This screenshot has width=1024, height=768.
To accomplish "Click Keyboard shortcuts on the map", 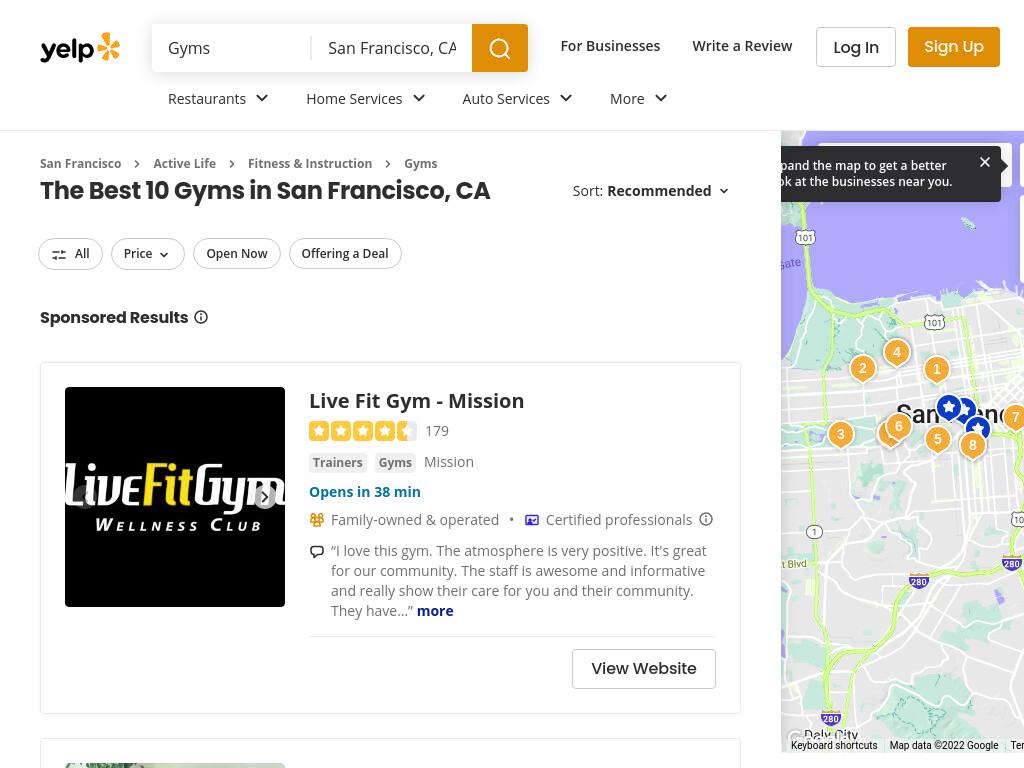I will 834,745.
